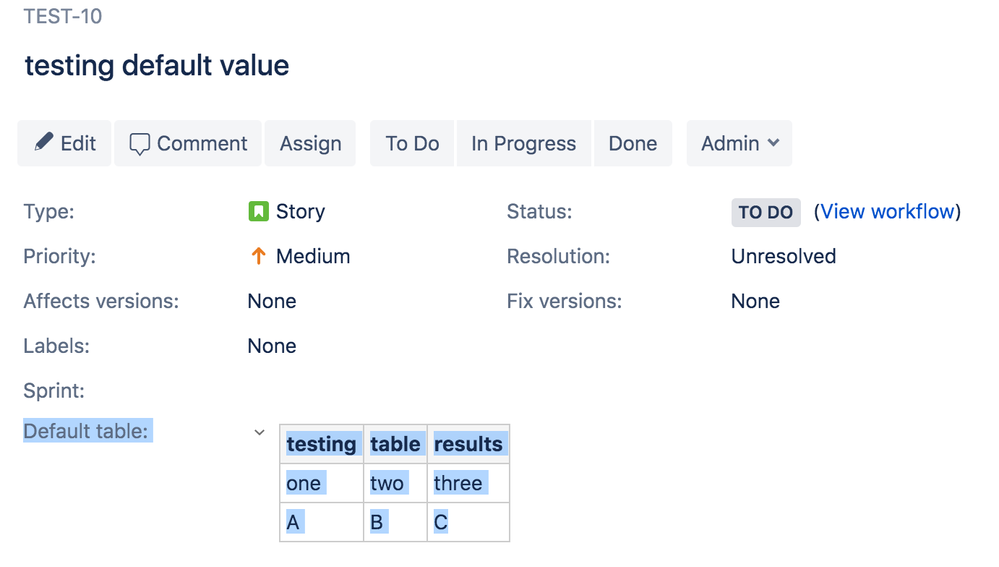This screenshot has width=999, height=567.
Task: Click the TEST-10 issue key
Action: pyautogui.click(x=63, y=17)
